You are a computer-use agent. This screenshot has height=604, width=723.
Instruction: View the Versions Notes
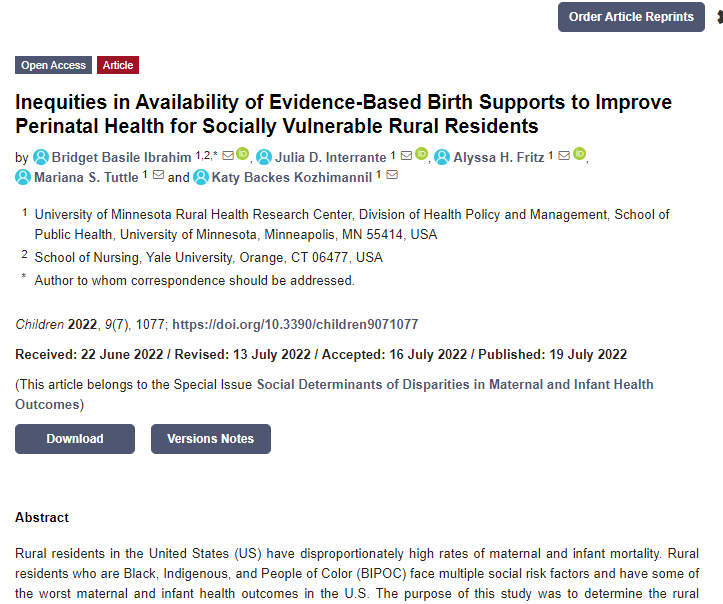(211, 439)
